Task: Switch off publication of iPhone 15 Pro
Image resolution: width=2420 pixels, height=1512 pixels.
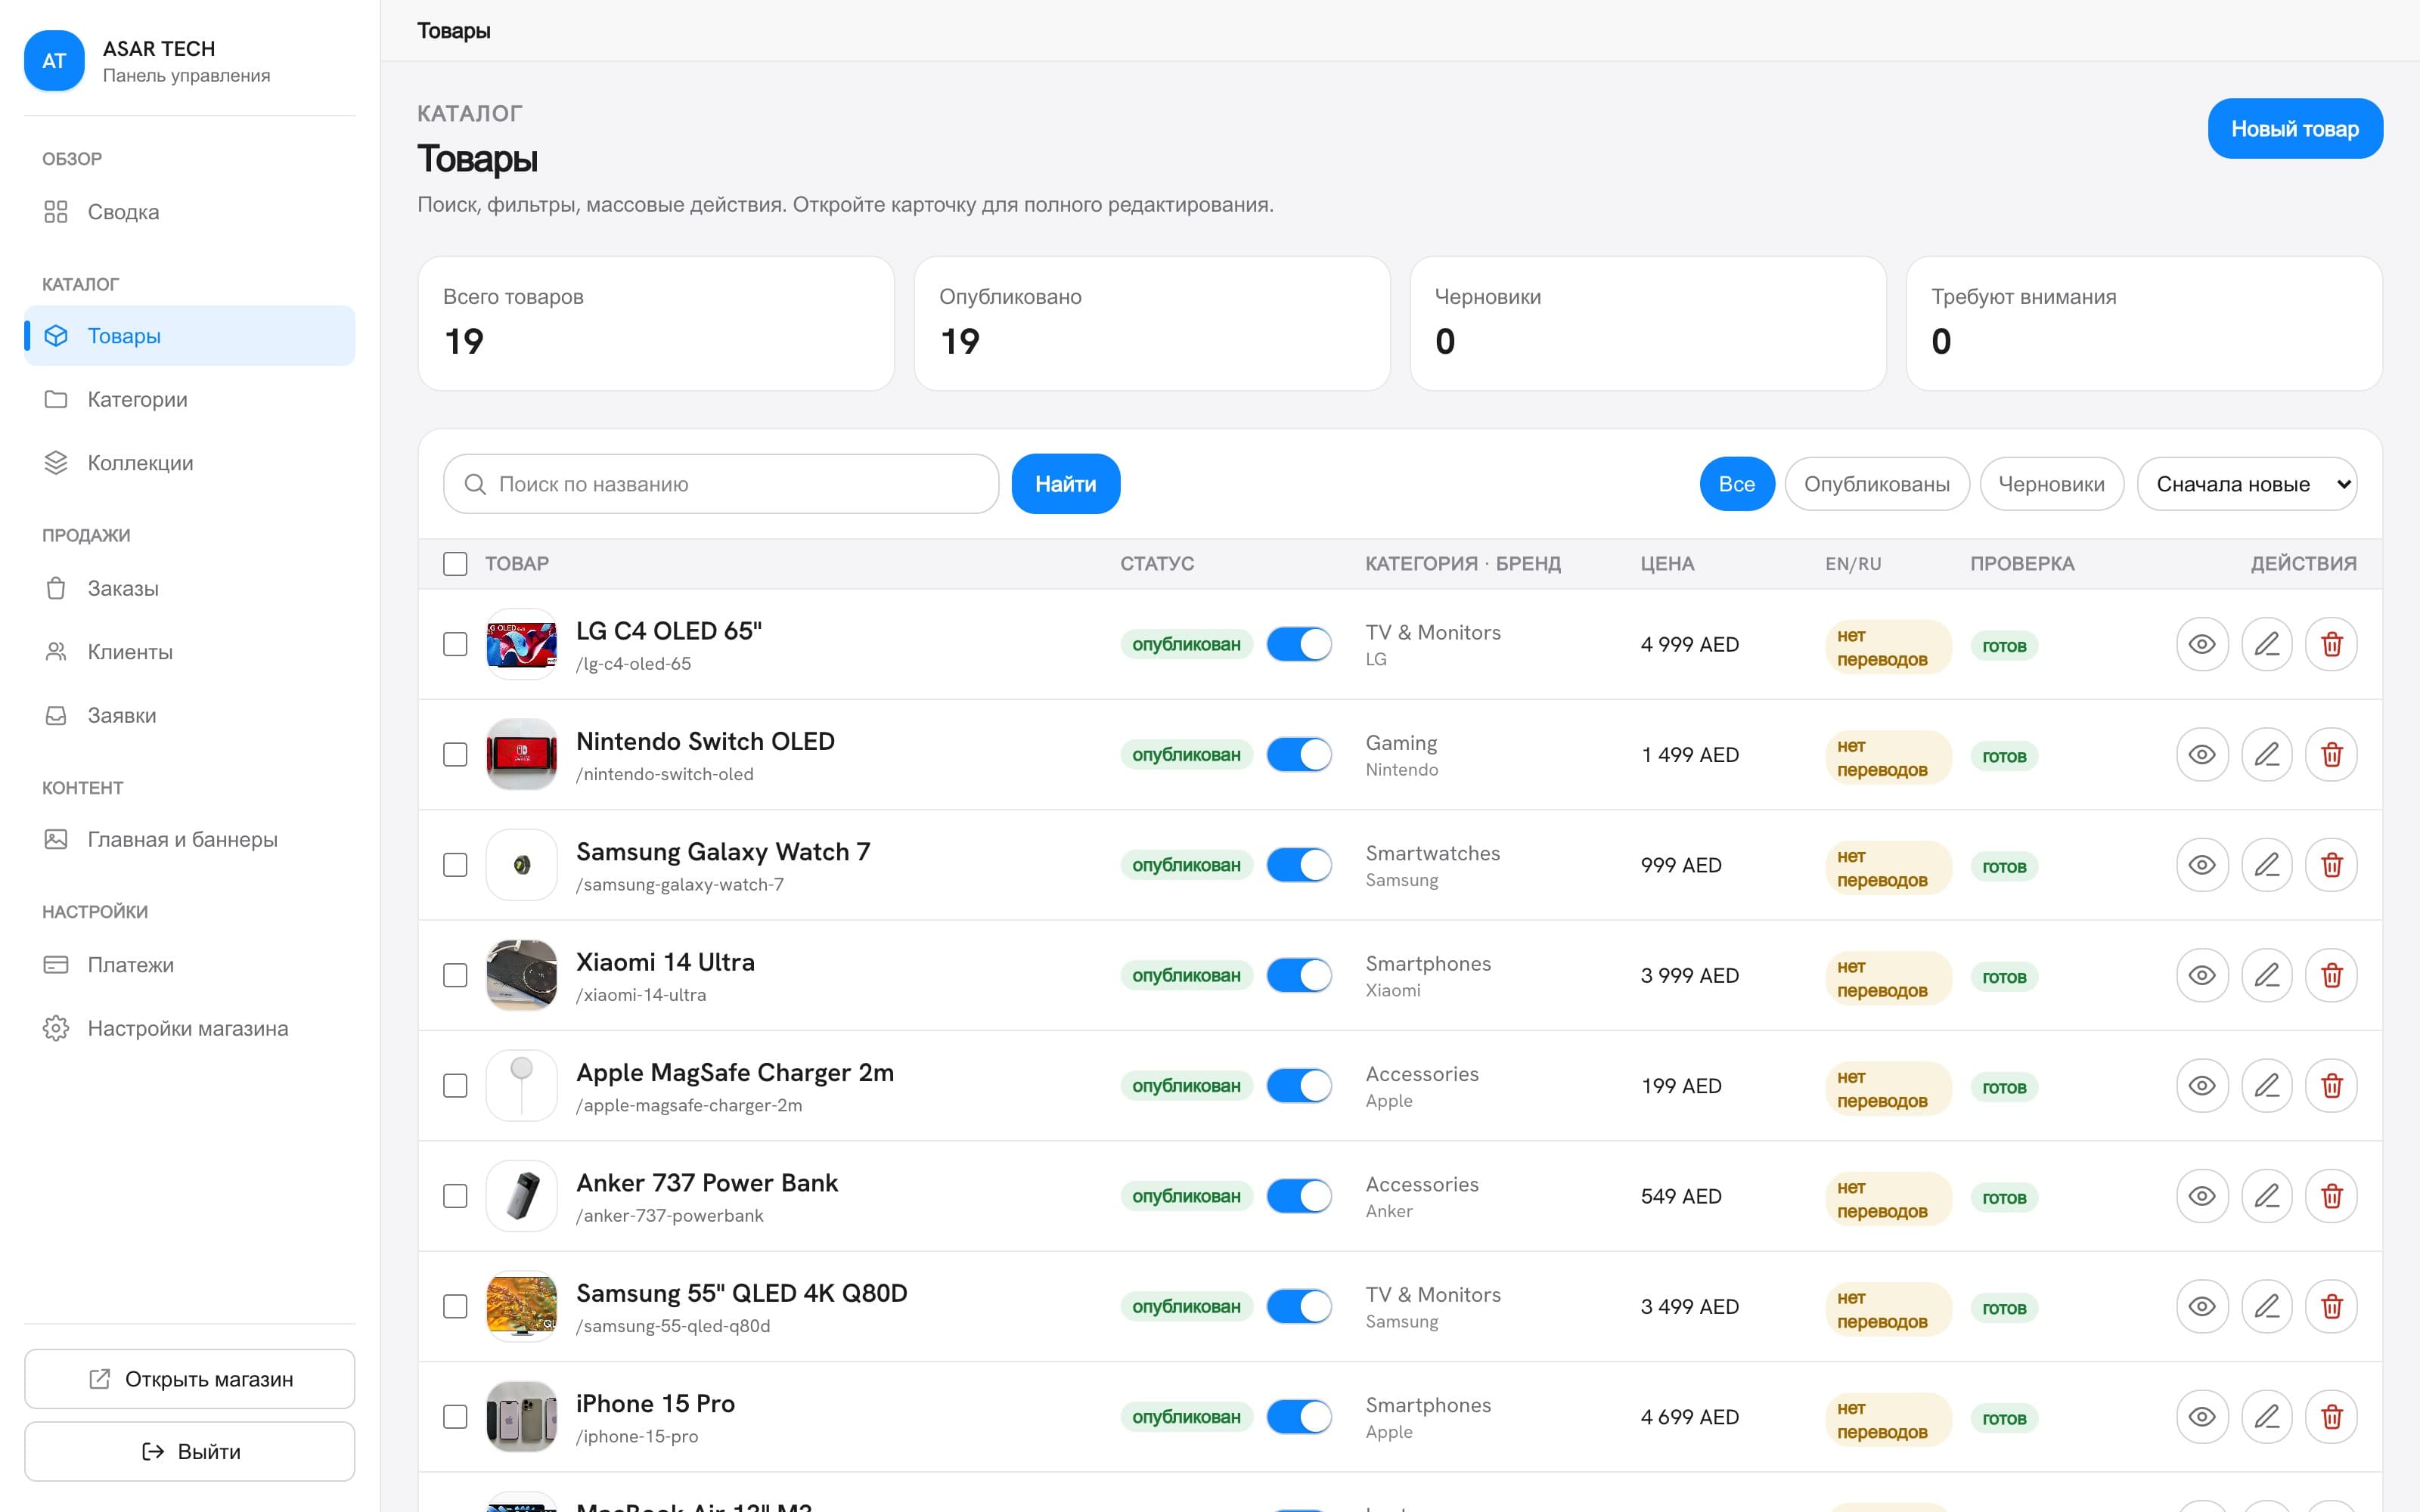Action: tap(1299, 1417)
